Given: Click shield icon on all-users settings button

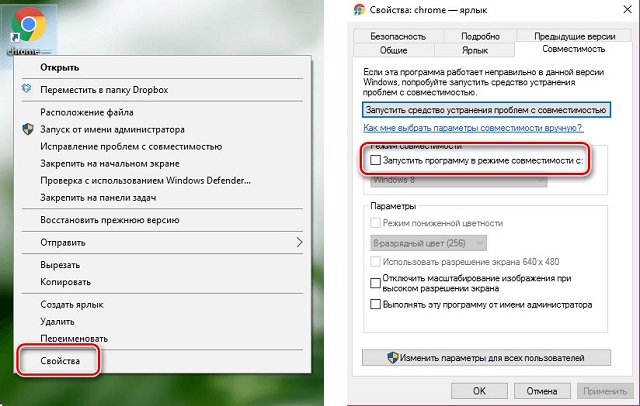Looking at the screenshot, I should tap(393, 357).
